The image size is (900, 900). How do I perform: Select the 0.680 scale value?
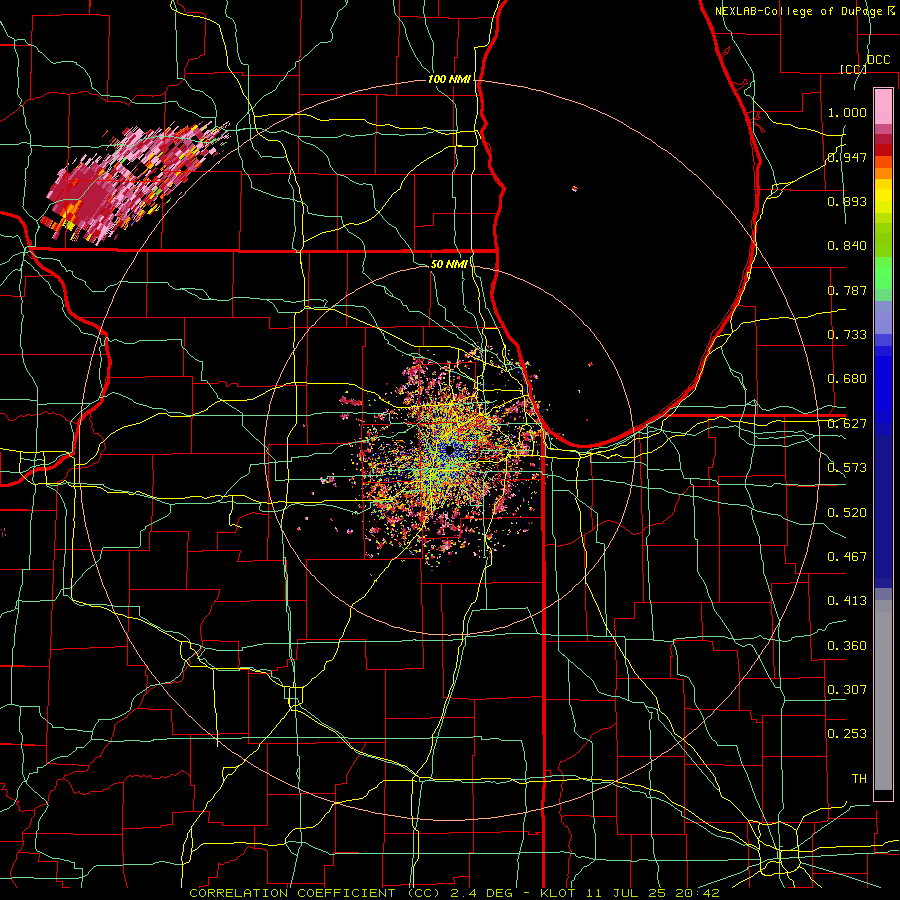(847, 379)
